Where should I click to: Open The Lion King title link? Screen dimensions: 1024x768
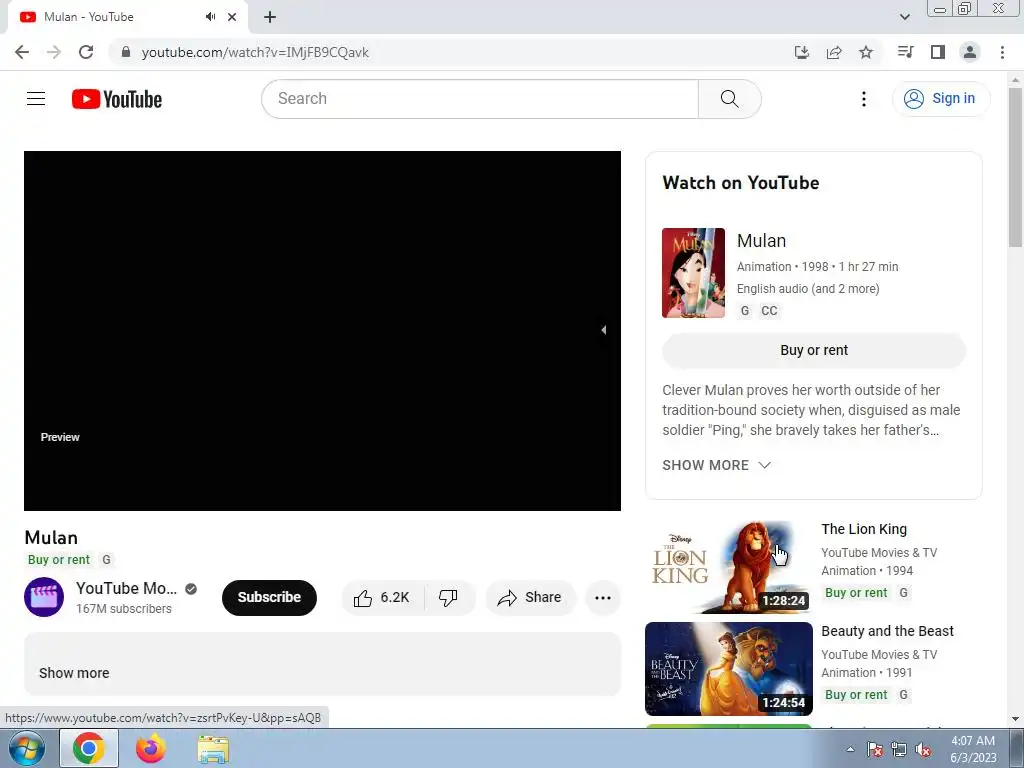(864, 529)
